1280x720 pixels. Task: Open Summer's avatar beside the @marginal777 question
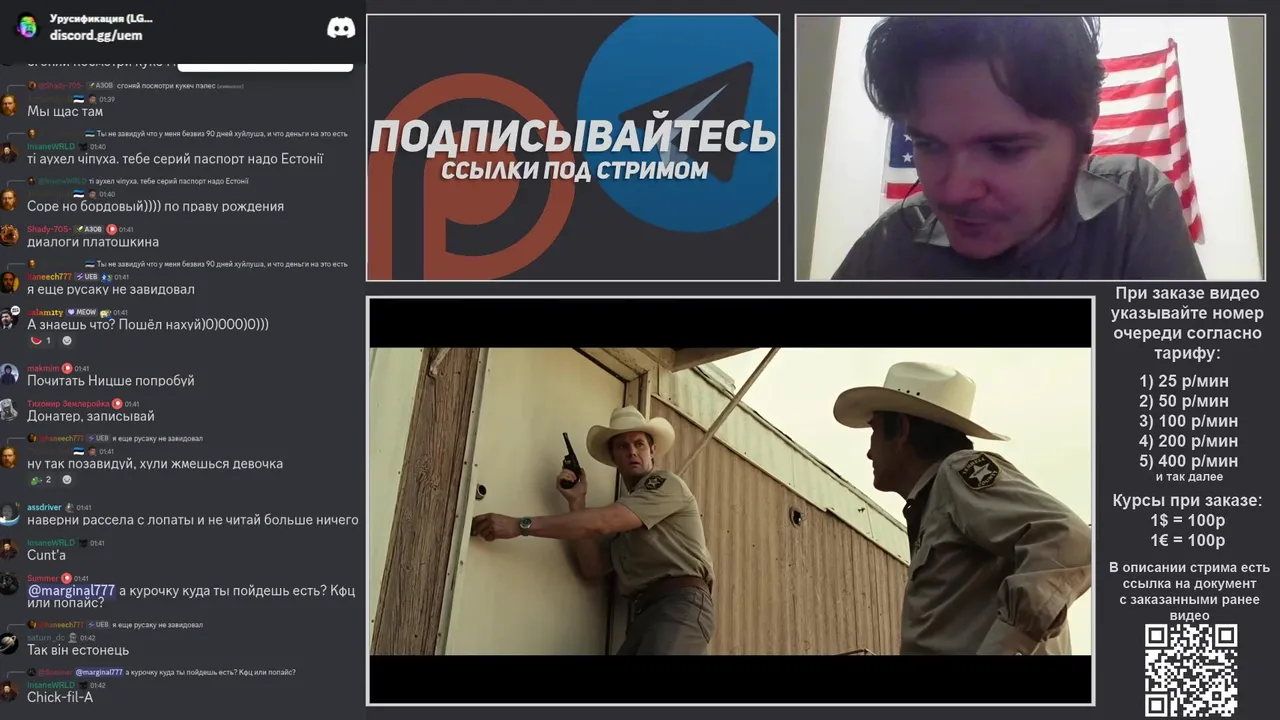point(9,584)
